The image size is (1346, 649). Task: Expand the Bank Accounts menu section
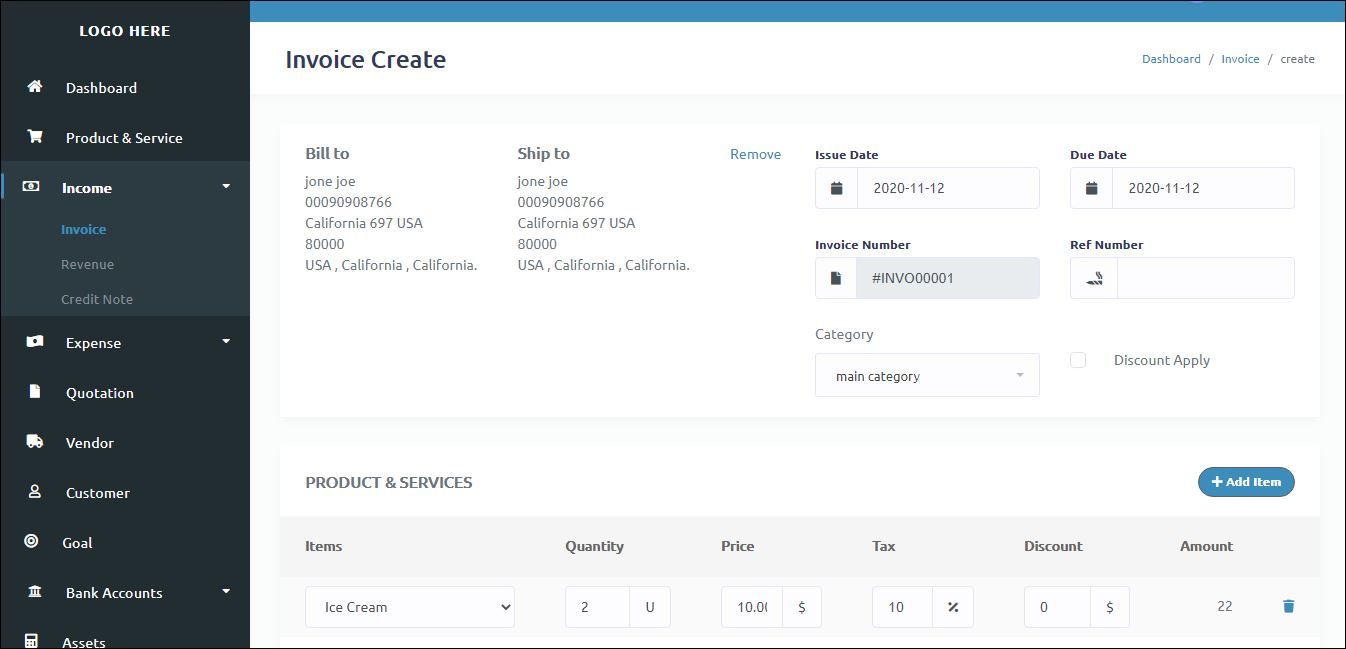[x=225, y=592]
